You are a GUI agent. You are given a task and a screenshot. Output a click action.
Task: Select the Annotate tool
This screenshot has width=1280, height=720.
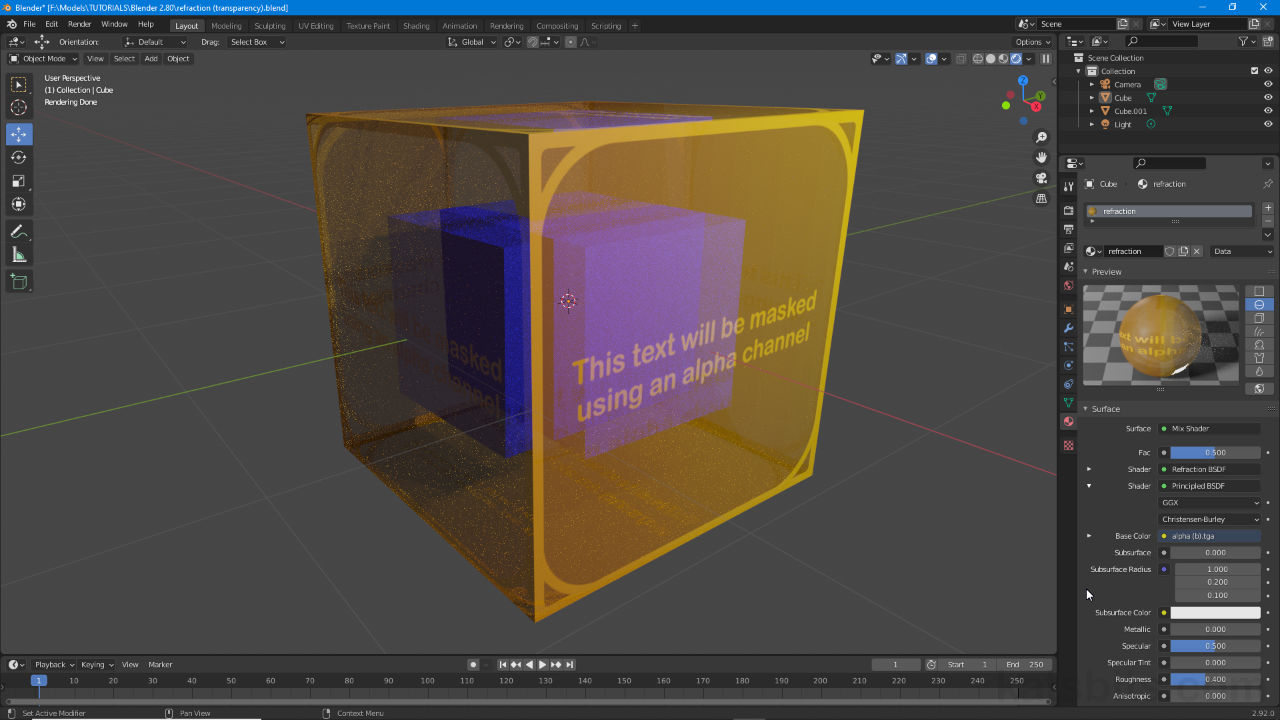(18, 231)
